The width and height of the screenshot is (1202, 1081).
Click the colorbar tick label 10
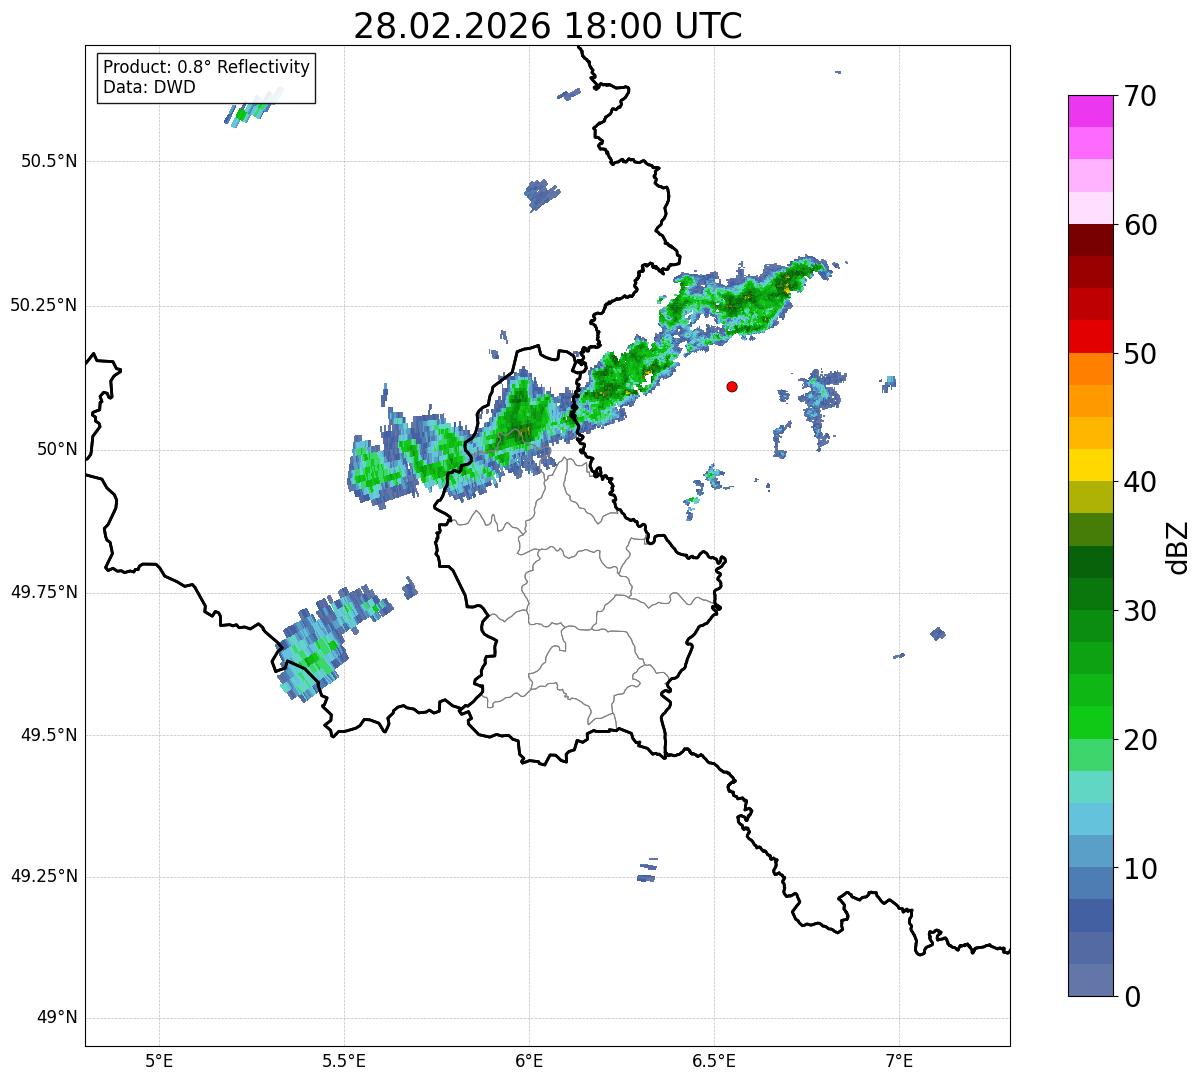coord(1140,868)
